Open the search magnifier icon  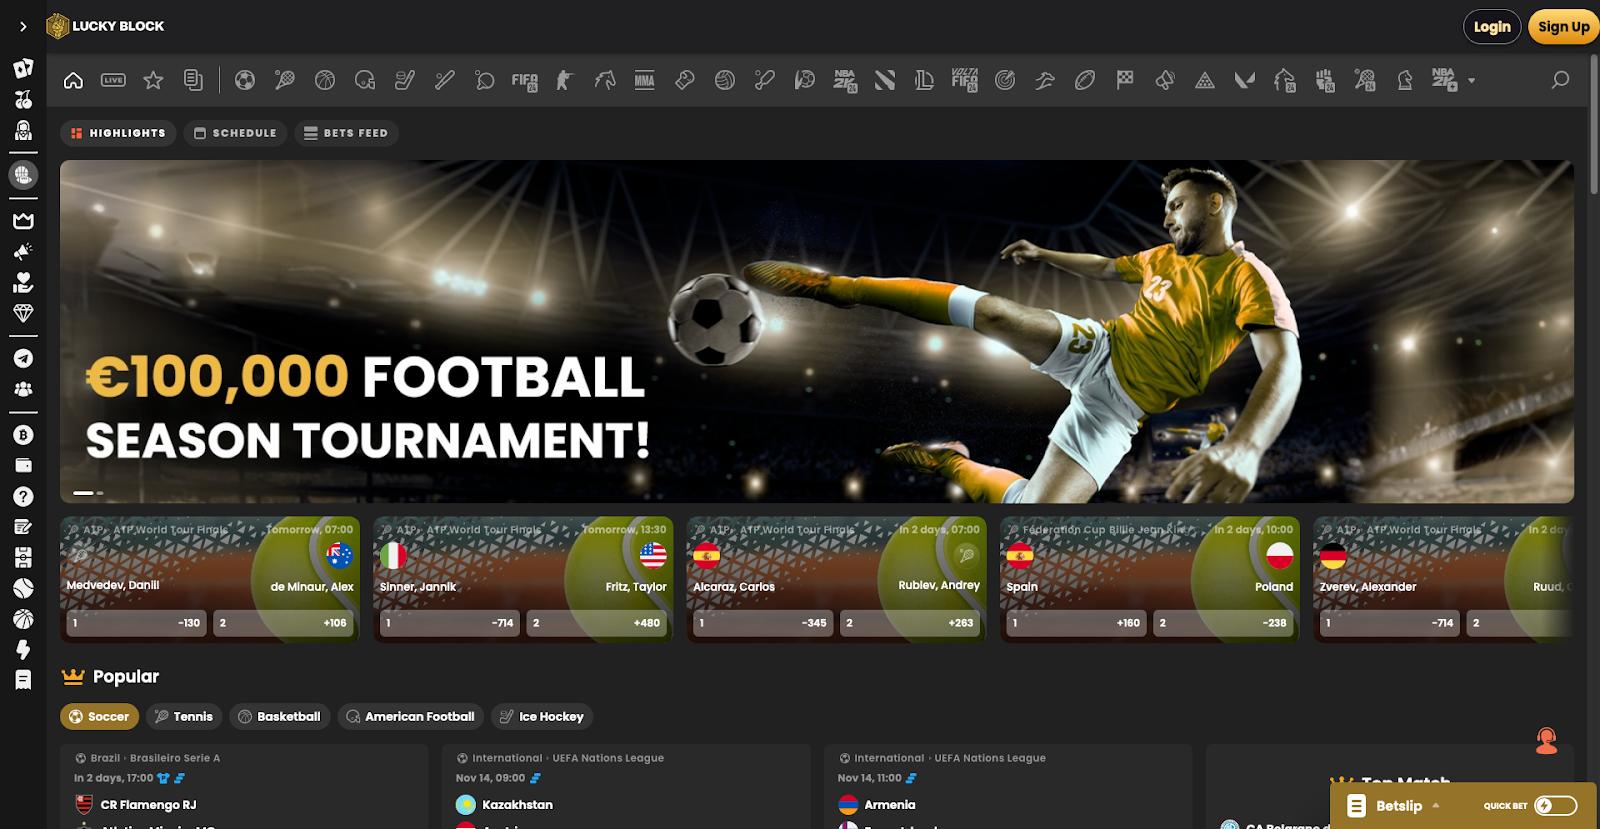tap(1560, 80)
